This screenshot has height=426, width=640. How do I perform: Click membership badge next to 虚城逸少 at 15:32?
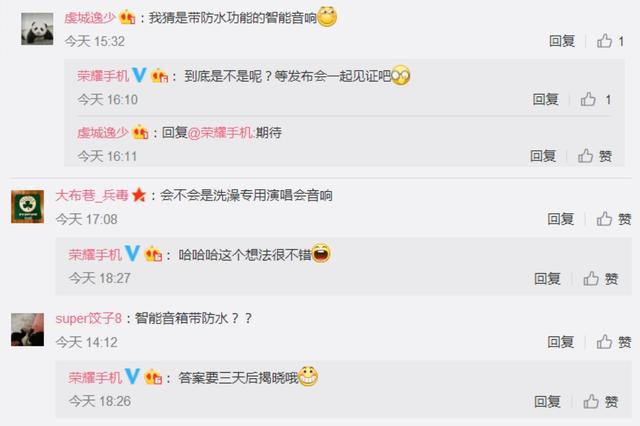127,17
